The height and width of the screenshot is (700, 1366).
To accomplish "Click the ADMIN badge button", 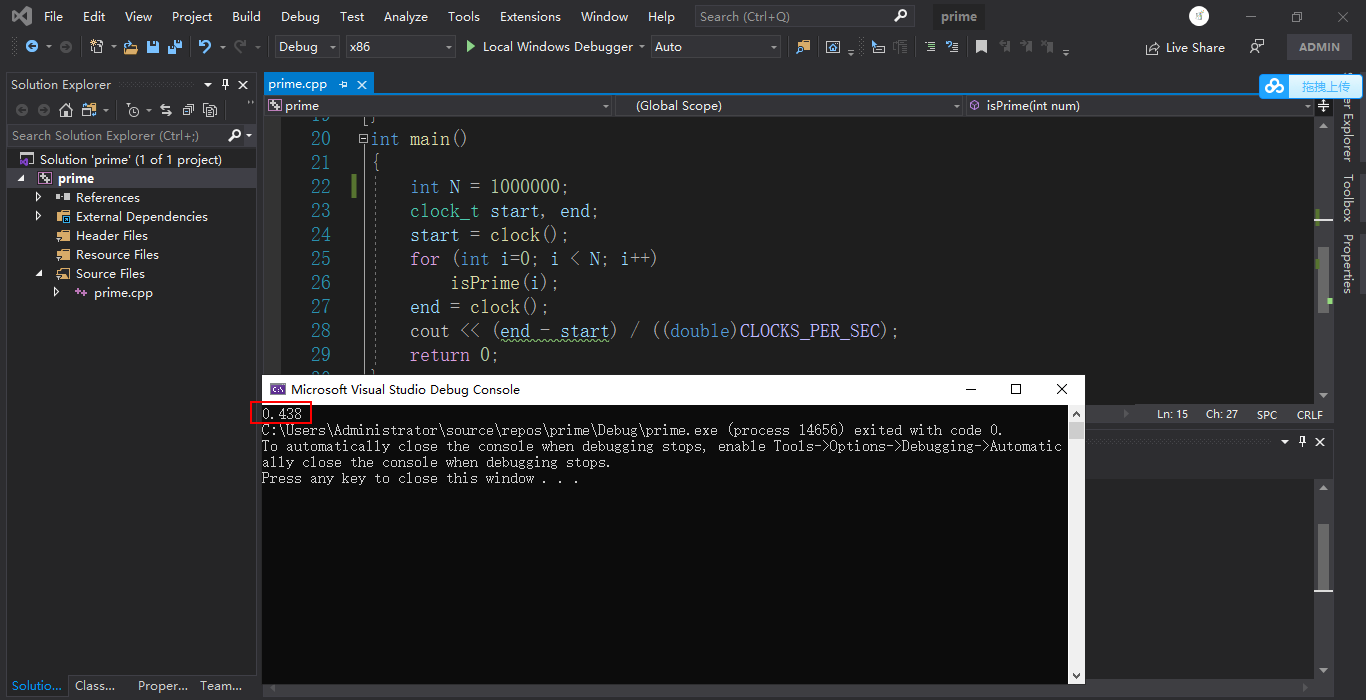I will pyautogui.click(x=1320, y=47).
